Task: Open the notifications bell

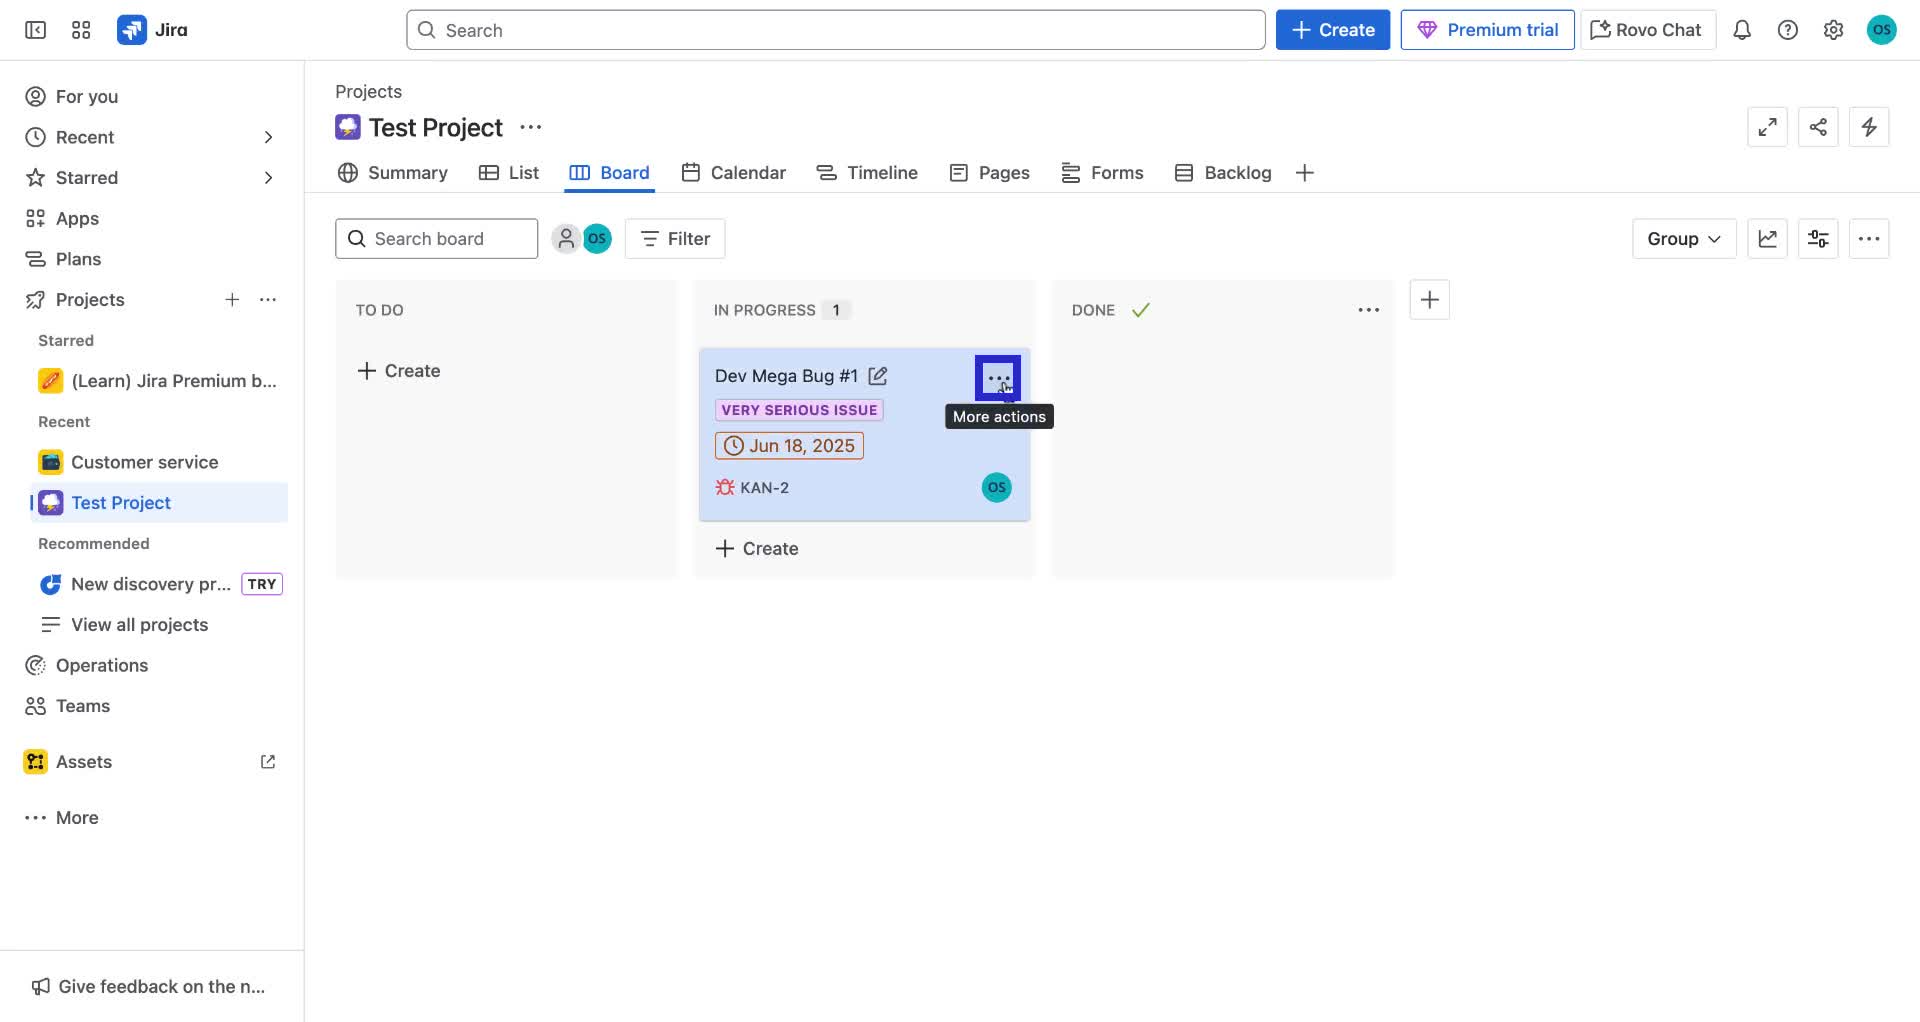Action: click(1742, 30)
